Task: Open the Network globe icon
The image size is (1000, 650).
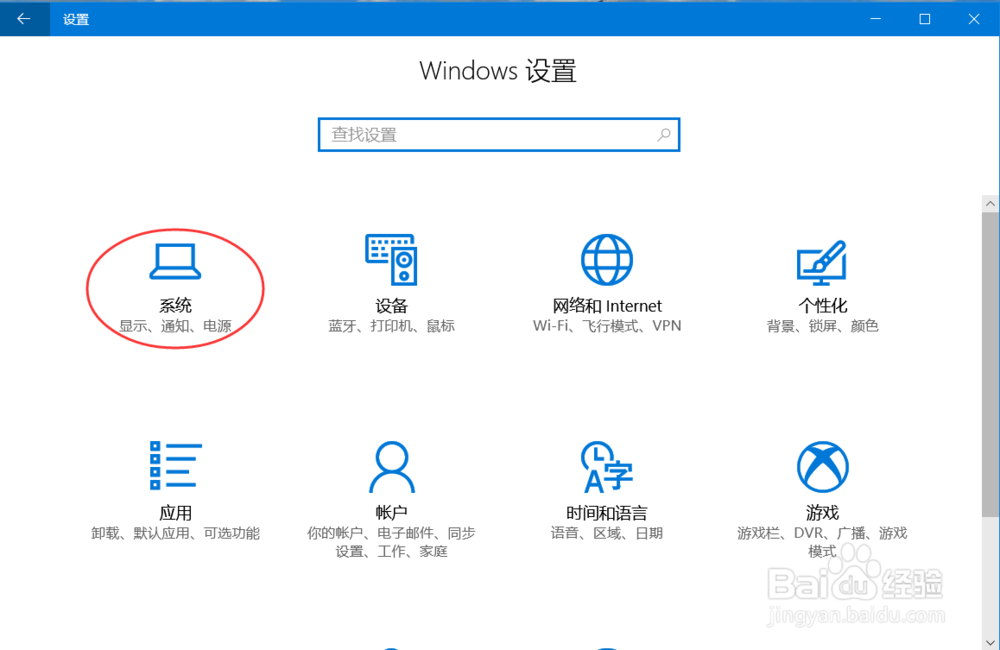Action: pos(607,260)
